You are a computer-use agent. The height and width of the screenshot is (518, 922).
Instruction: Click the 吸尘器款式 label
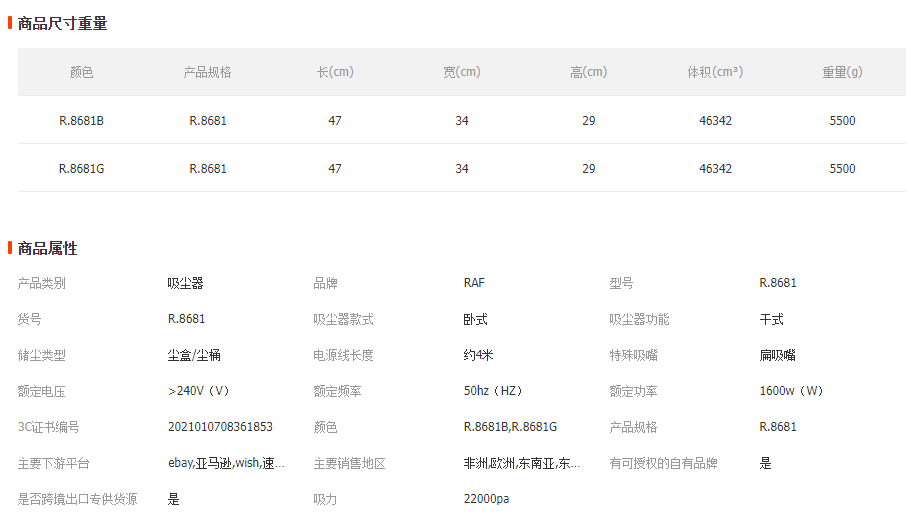pos(343,319)
